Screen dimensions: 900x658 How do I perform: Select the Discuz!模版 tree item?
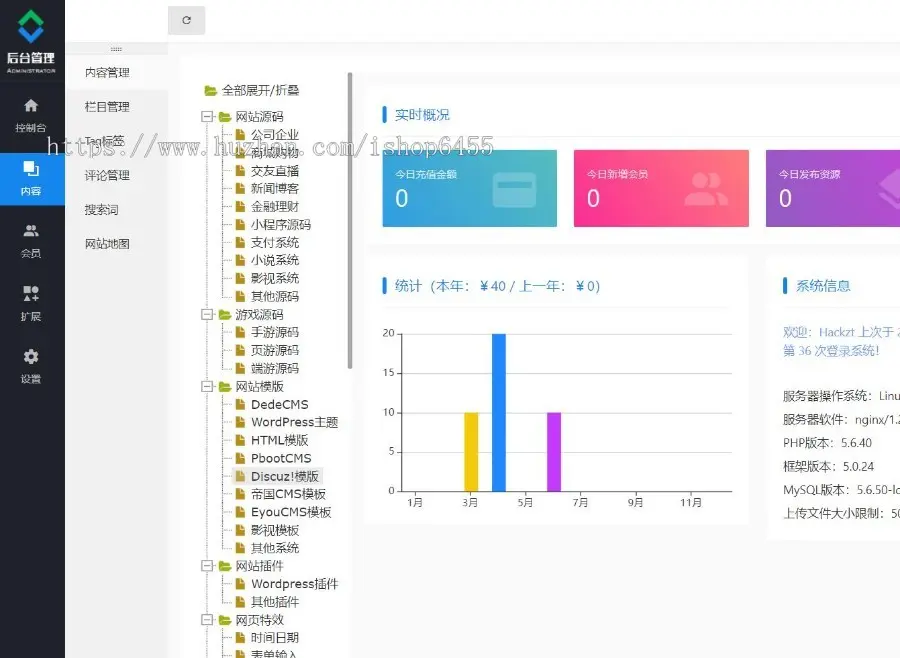285,476
